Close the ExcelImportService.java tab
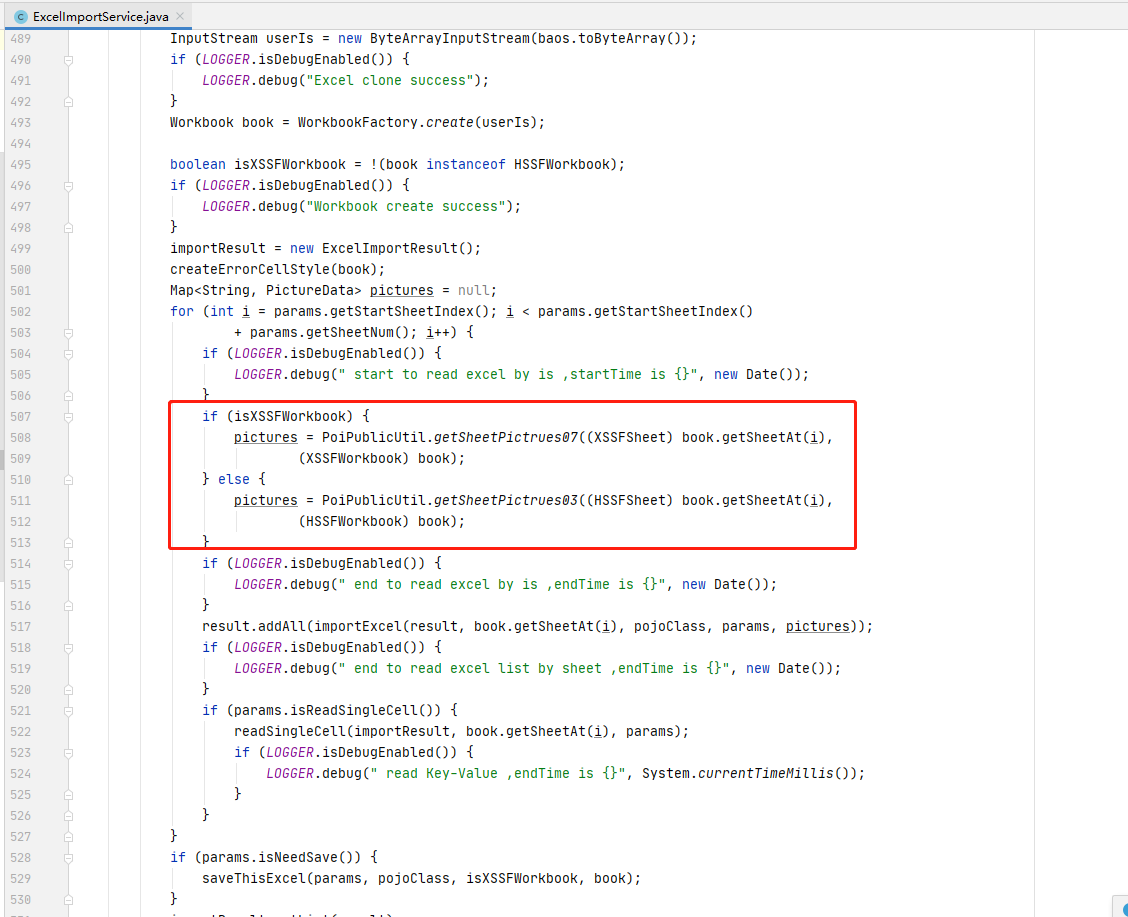Image resolution: width=1128 pixels, height=917 pixels. tap(180, 16)
